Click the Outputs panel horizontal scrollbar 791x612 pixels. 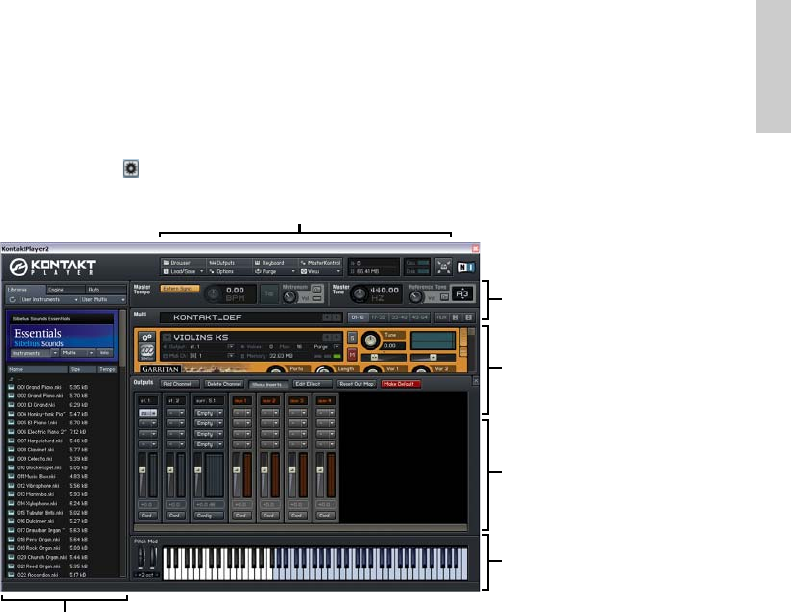click(x=301, y=528)
